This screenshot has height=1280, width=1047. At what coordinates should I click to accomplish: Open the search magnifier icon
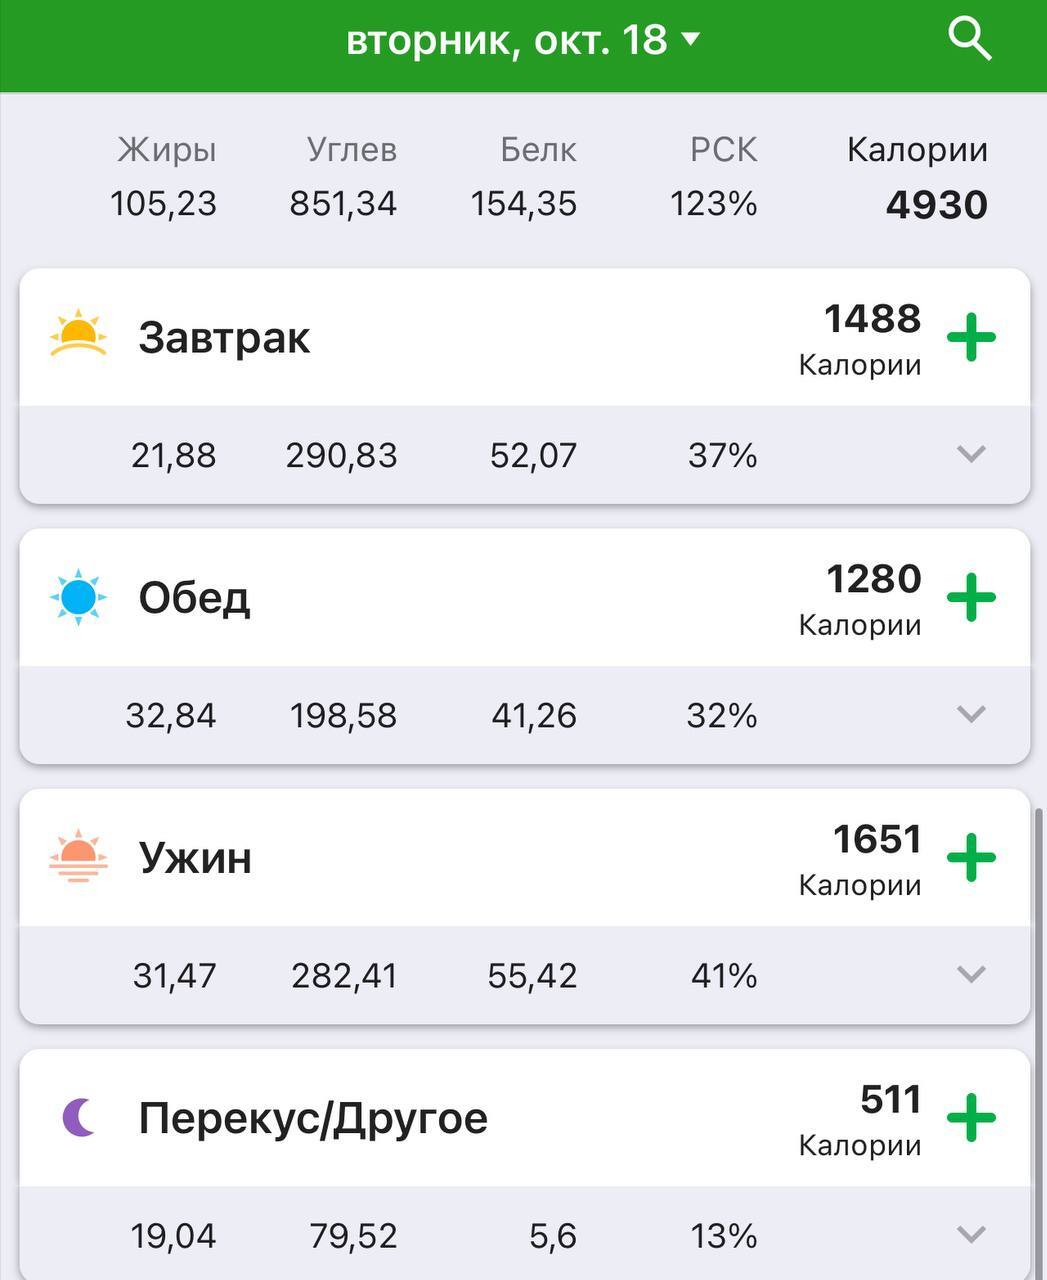click(x=968, y=39)
